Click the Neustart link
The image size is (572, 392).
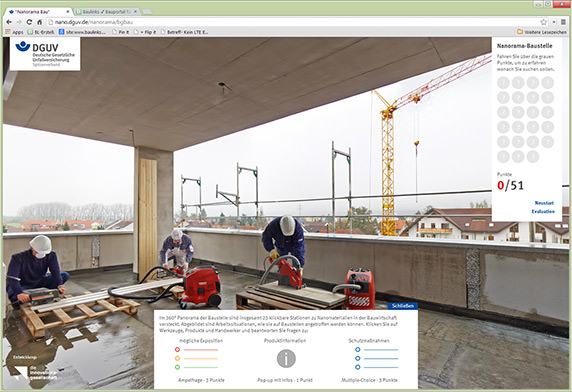544,203
